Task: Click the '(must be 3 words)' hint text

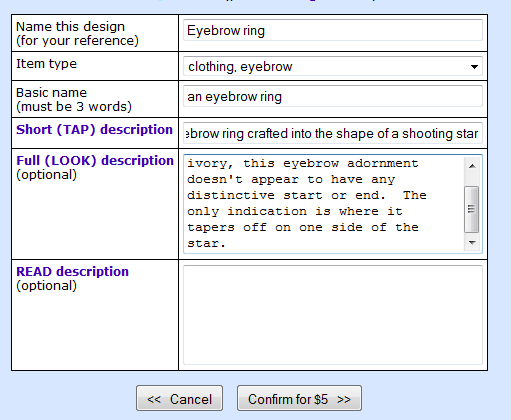Action: click(74, 107)
